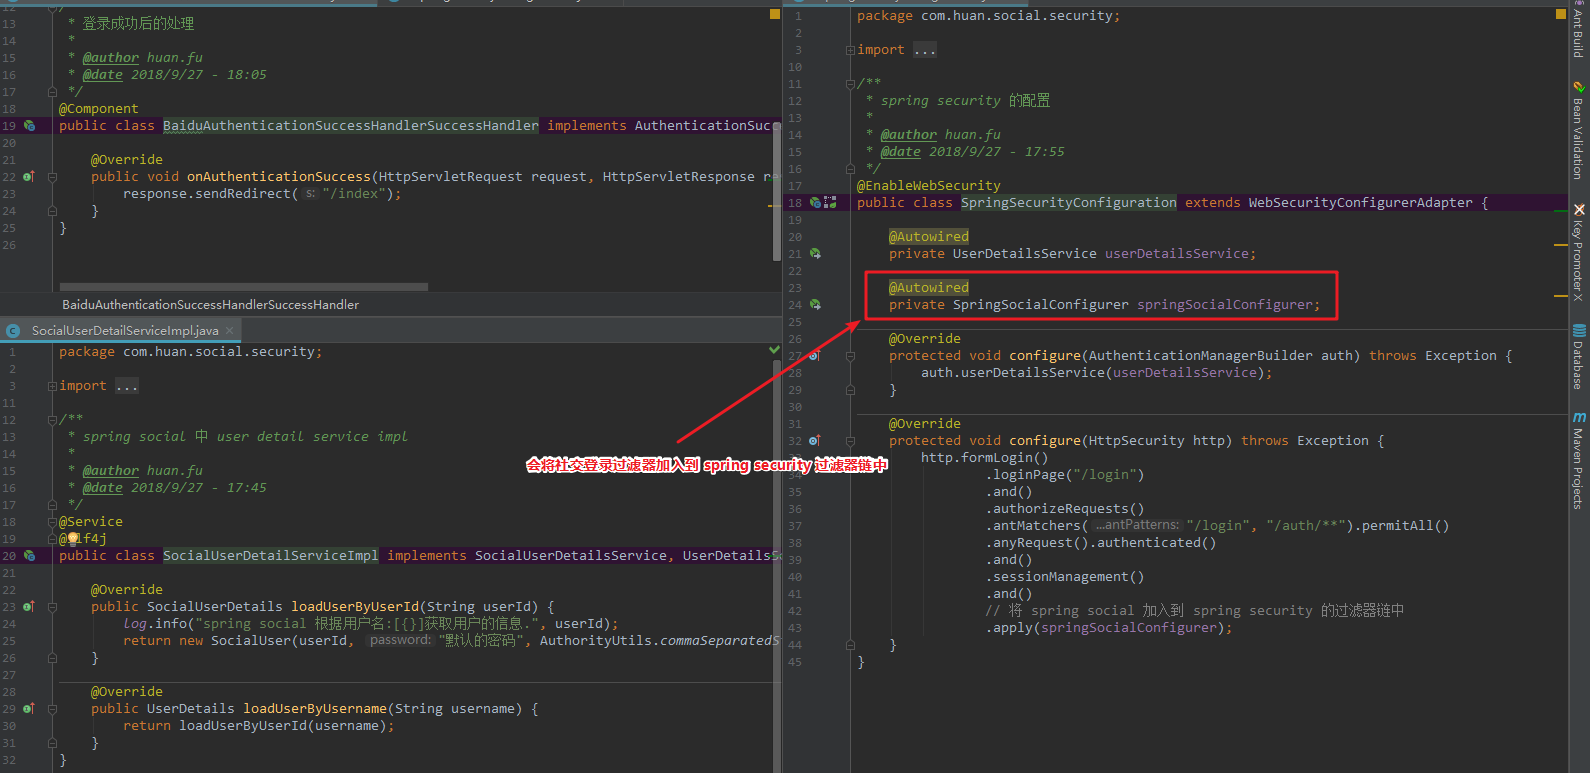Screen dimensions: 1590x773
Task: Click fold end marker at onAuthenticationSuccess closing brace
Action: 52,211
